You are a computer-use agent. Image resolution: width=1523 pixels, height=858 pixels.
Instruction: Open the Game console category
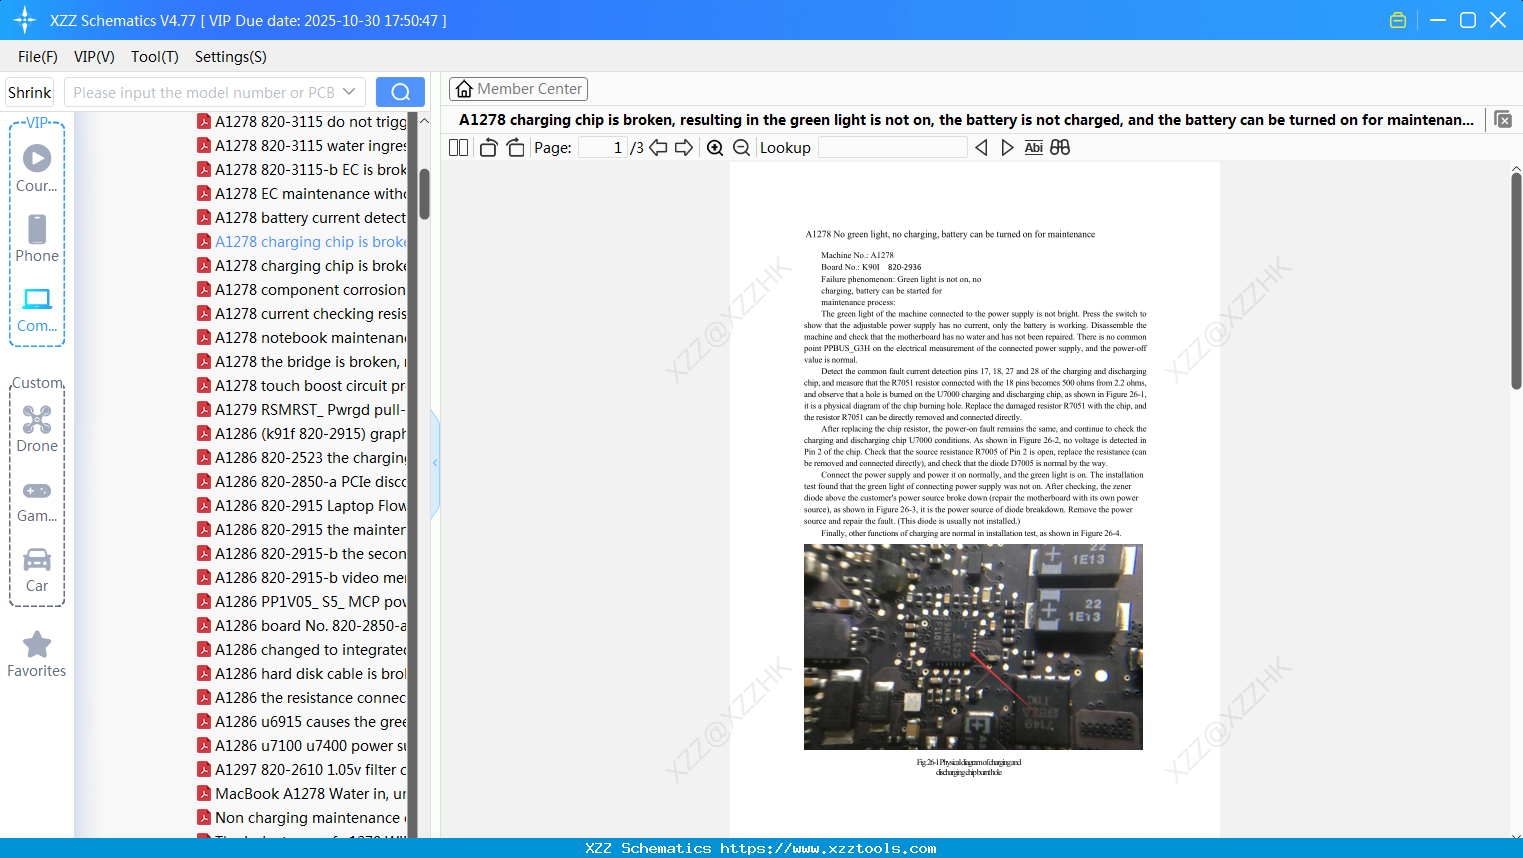point(37,500)
